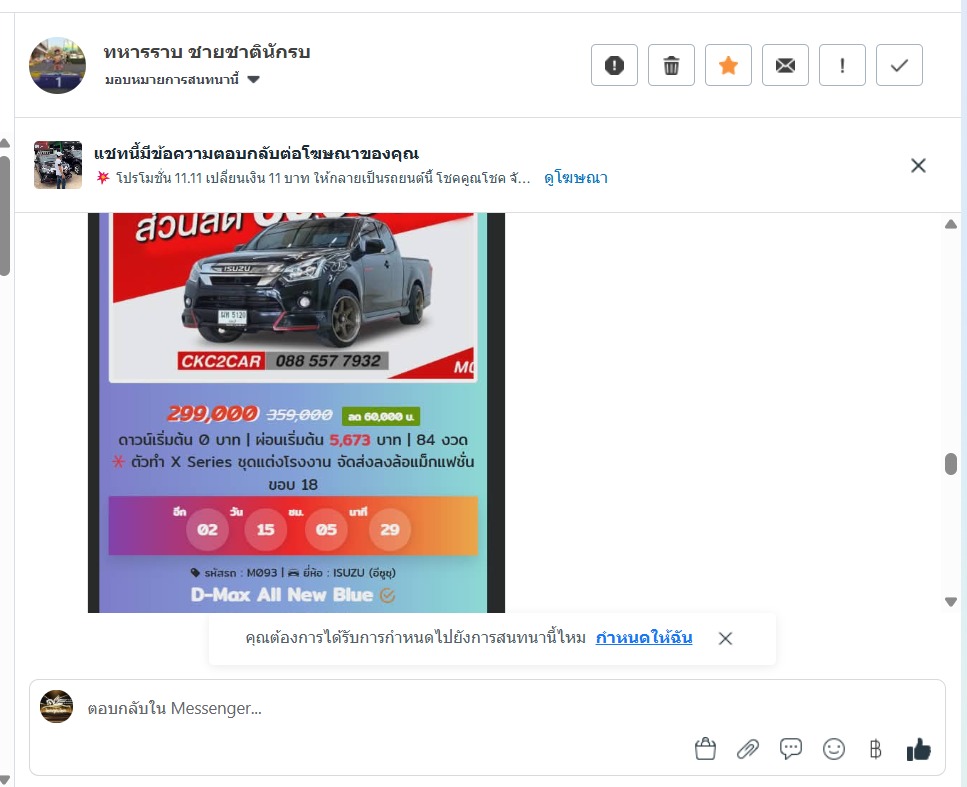Click chat scrollbar down arrow
967x787 pixels.
(951, 601)
